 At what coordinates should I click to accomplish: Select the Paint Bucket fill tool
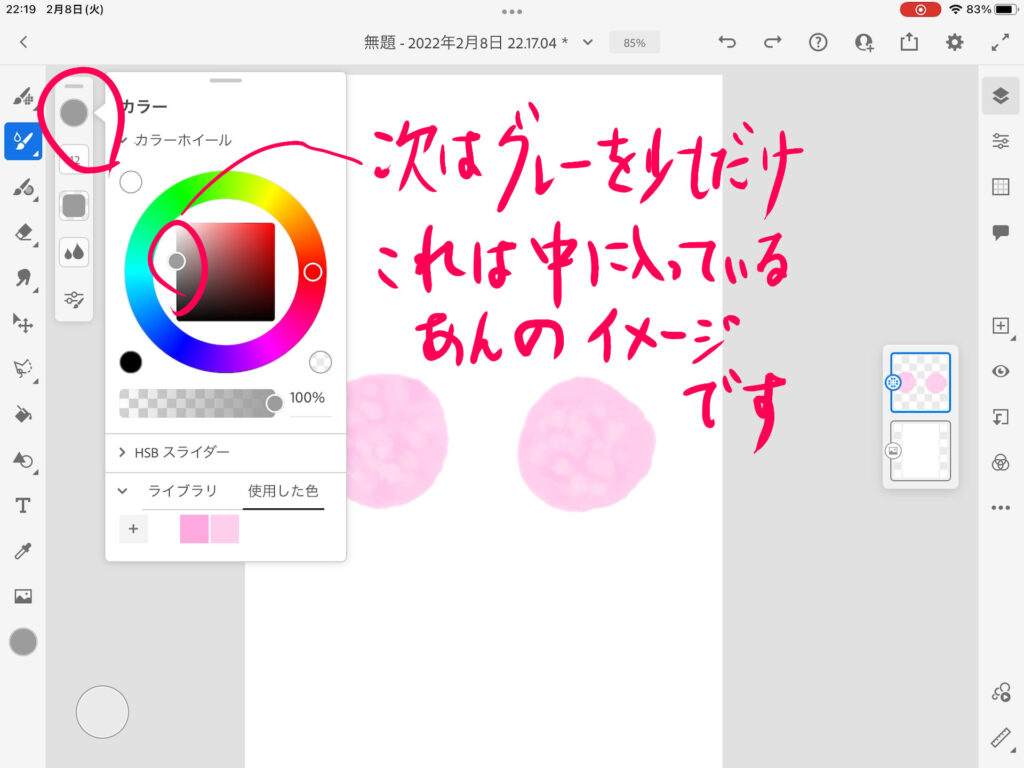22,414
